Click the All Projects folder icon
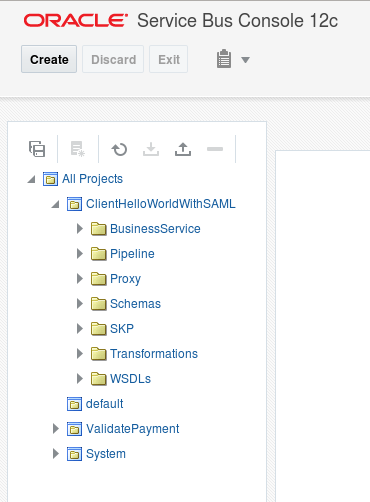This screenshot has height=502, width=370. 50,179
